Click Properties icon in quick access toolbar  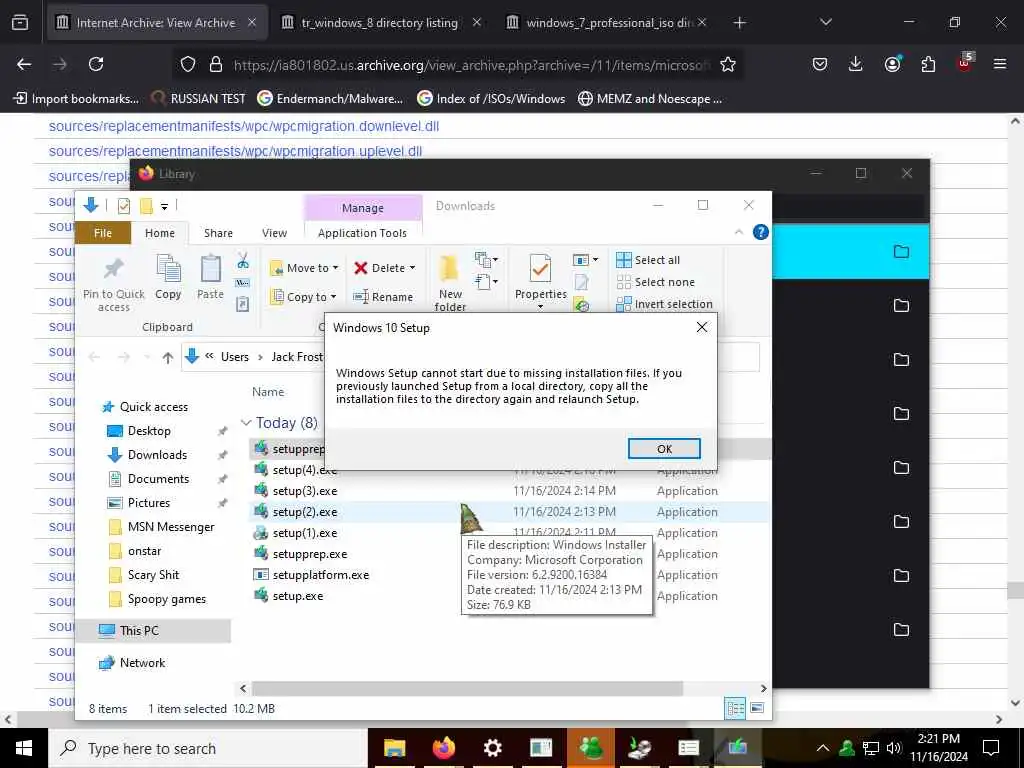(123, 206)
